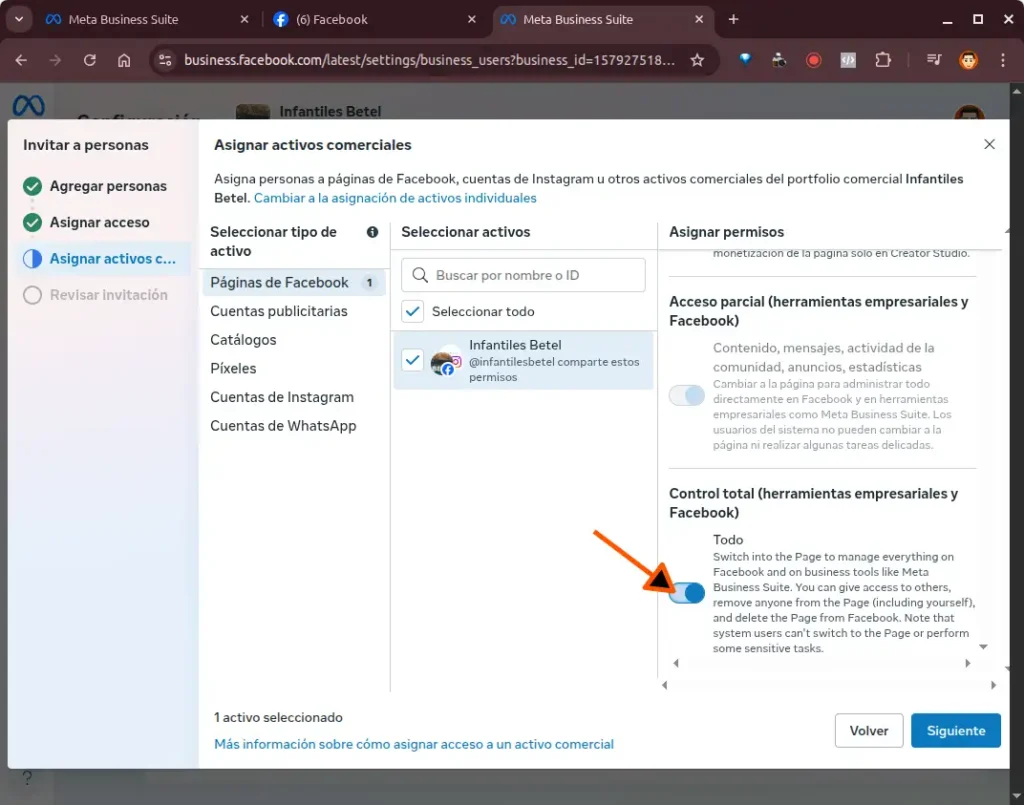Reload the page using the refresh icon
1024x805 pixels.
pyautogui.click(x=90, y=60)
